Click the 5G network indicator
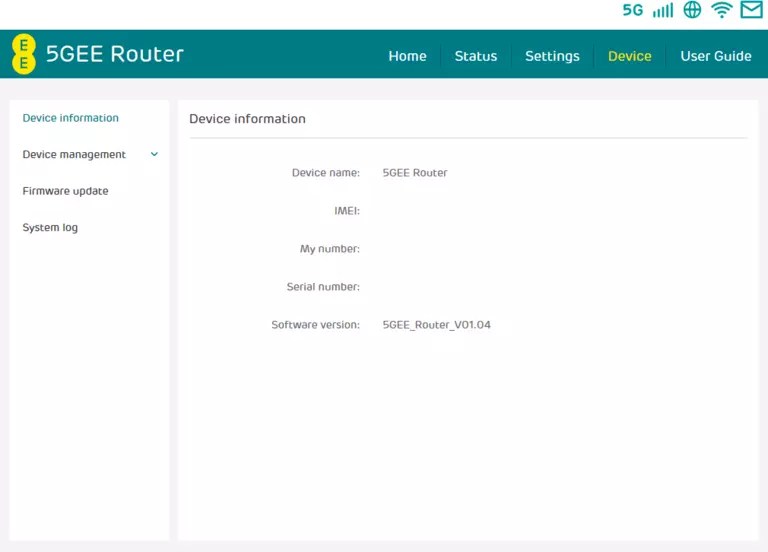This screenshot has width=768, height=552. 632,10
